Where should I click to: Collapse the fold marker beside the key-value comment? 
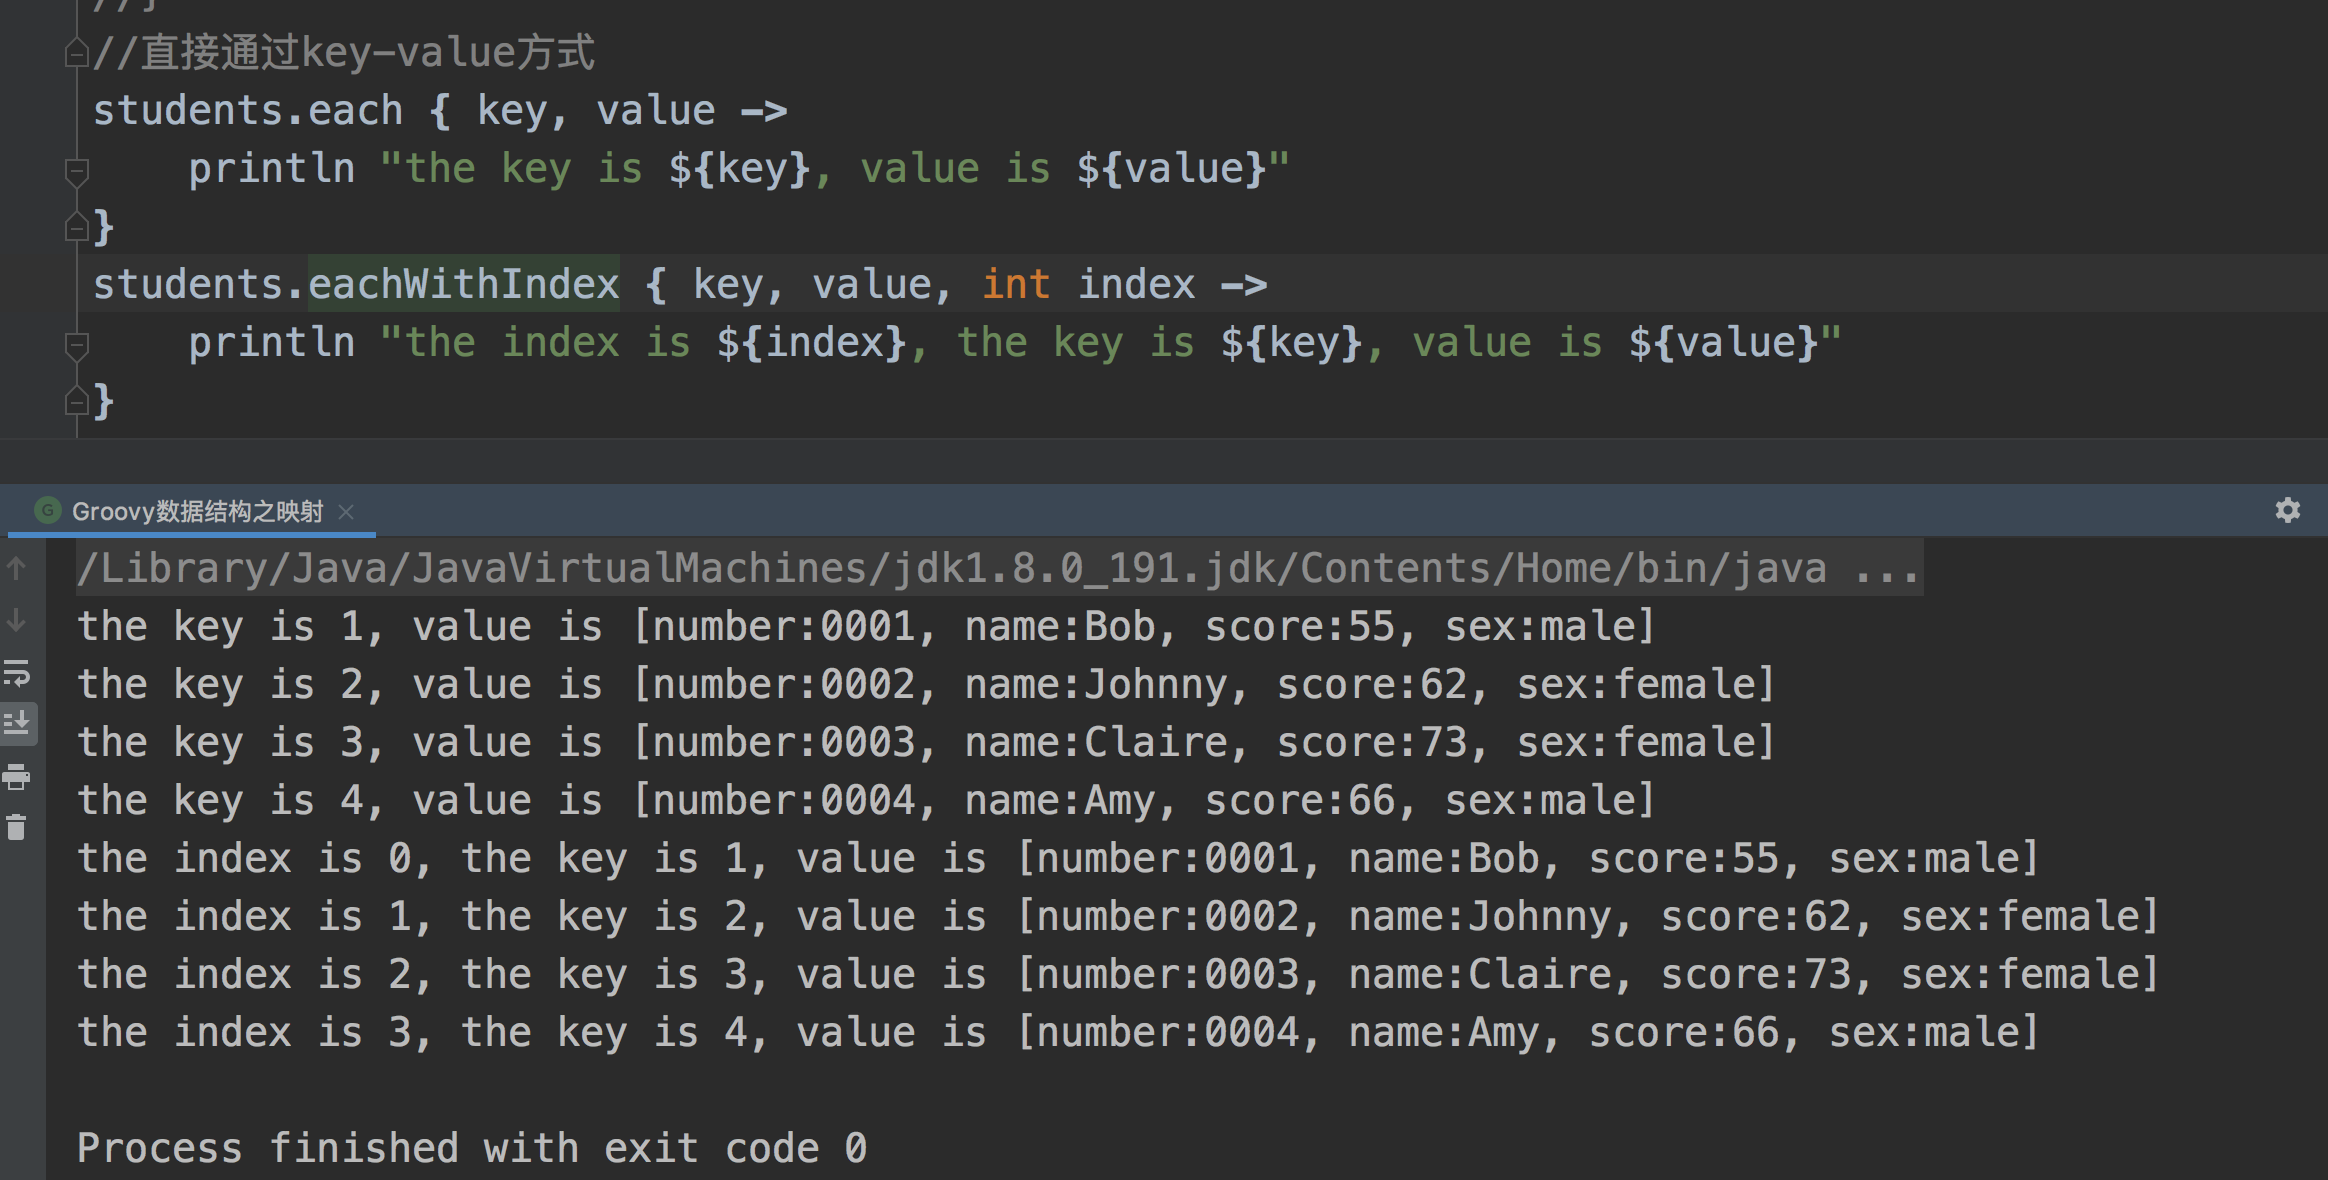coord(76,52)
